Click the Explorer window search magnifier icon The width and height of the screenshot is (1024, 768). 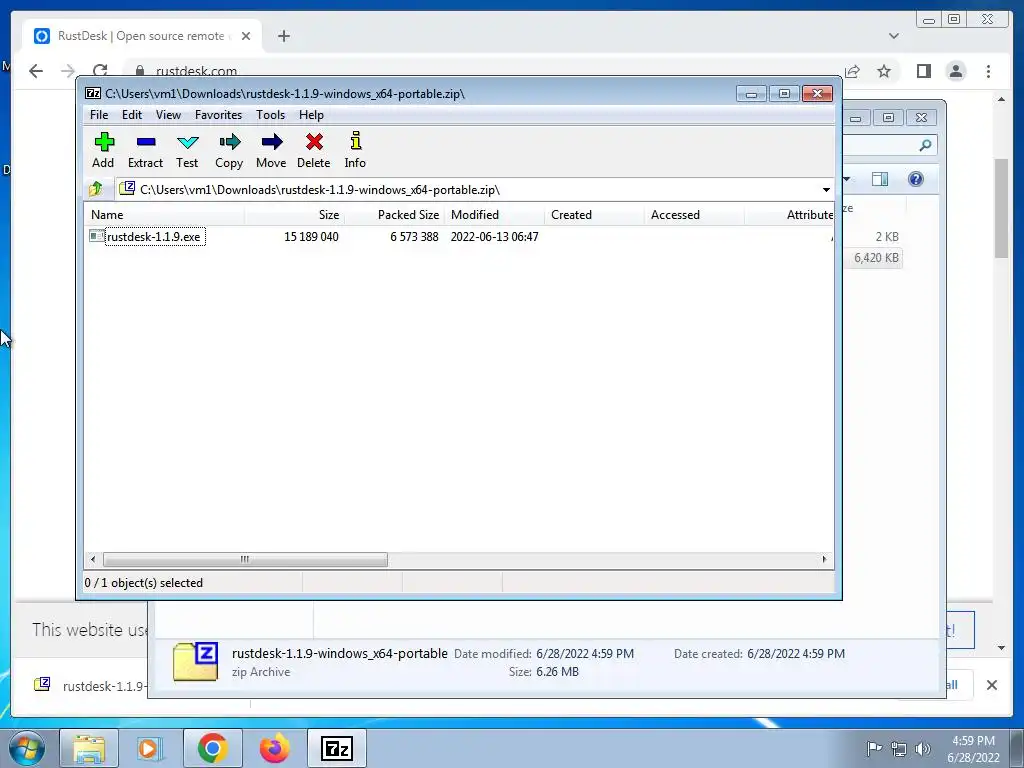click(925, 145)
